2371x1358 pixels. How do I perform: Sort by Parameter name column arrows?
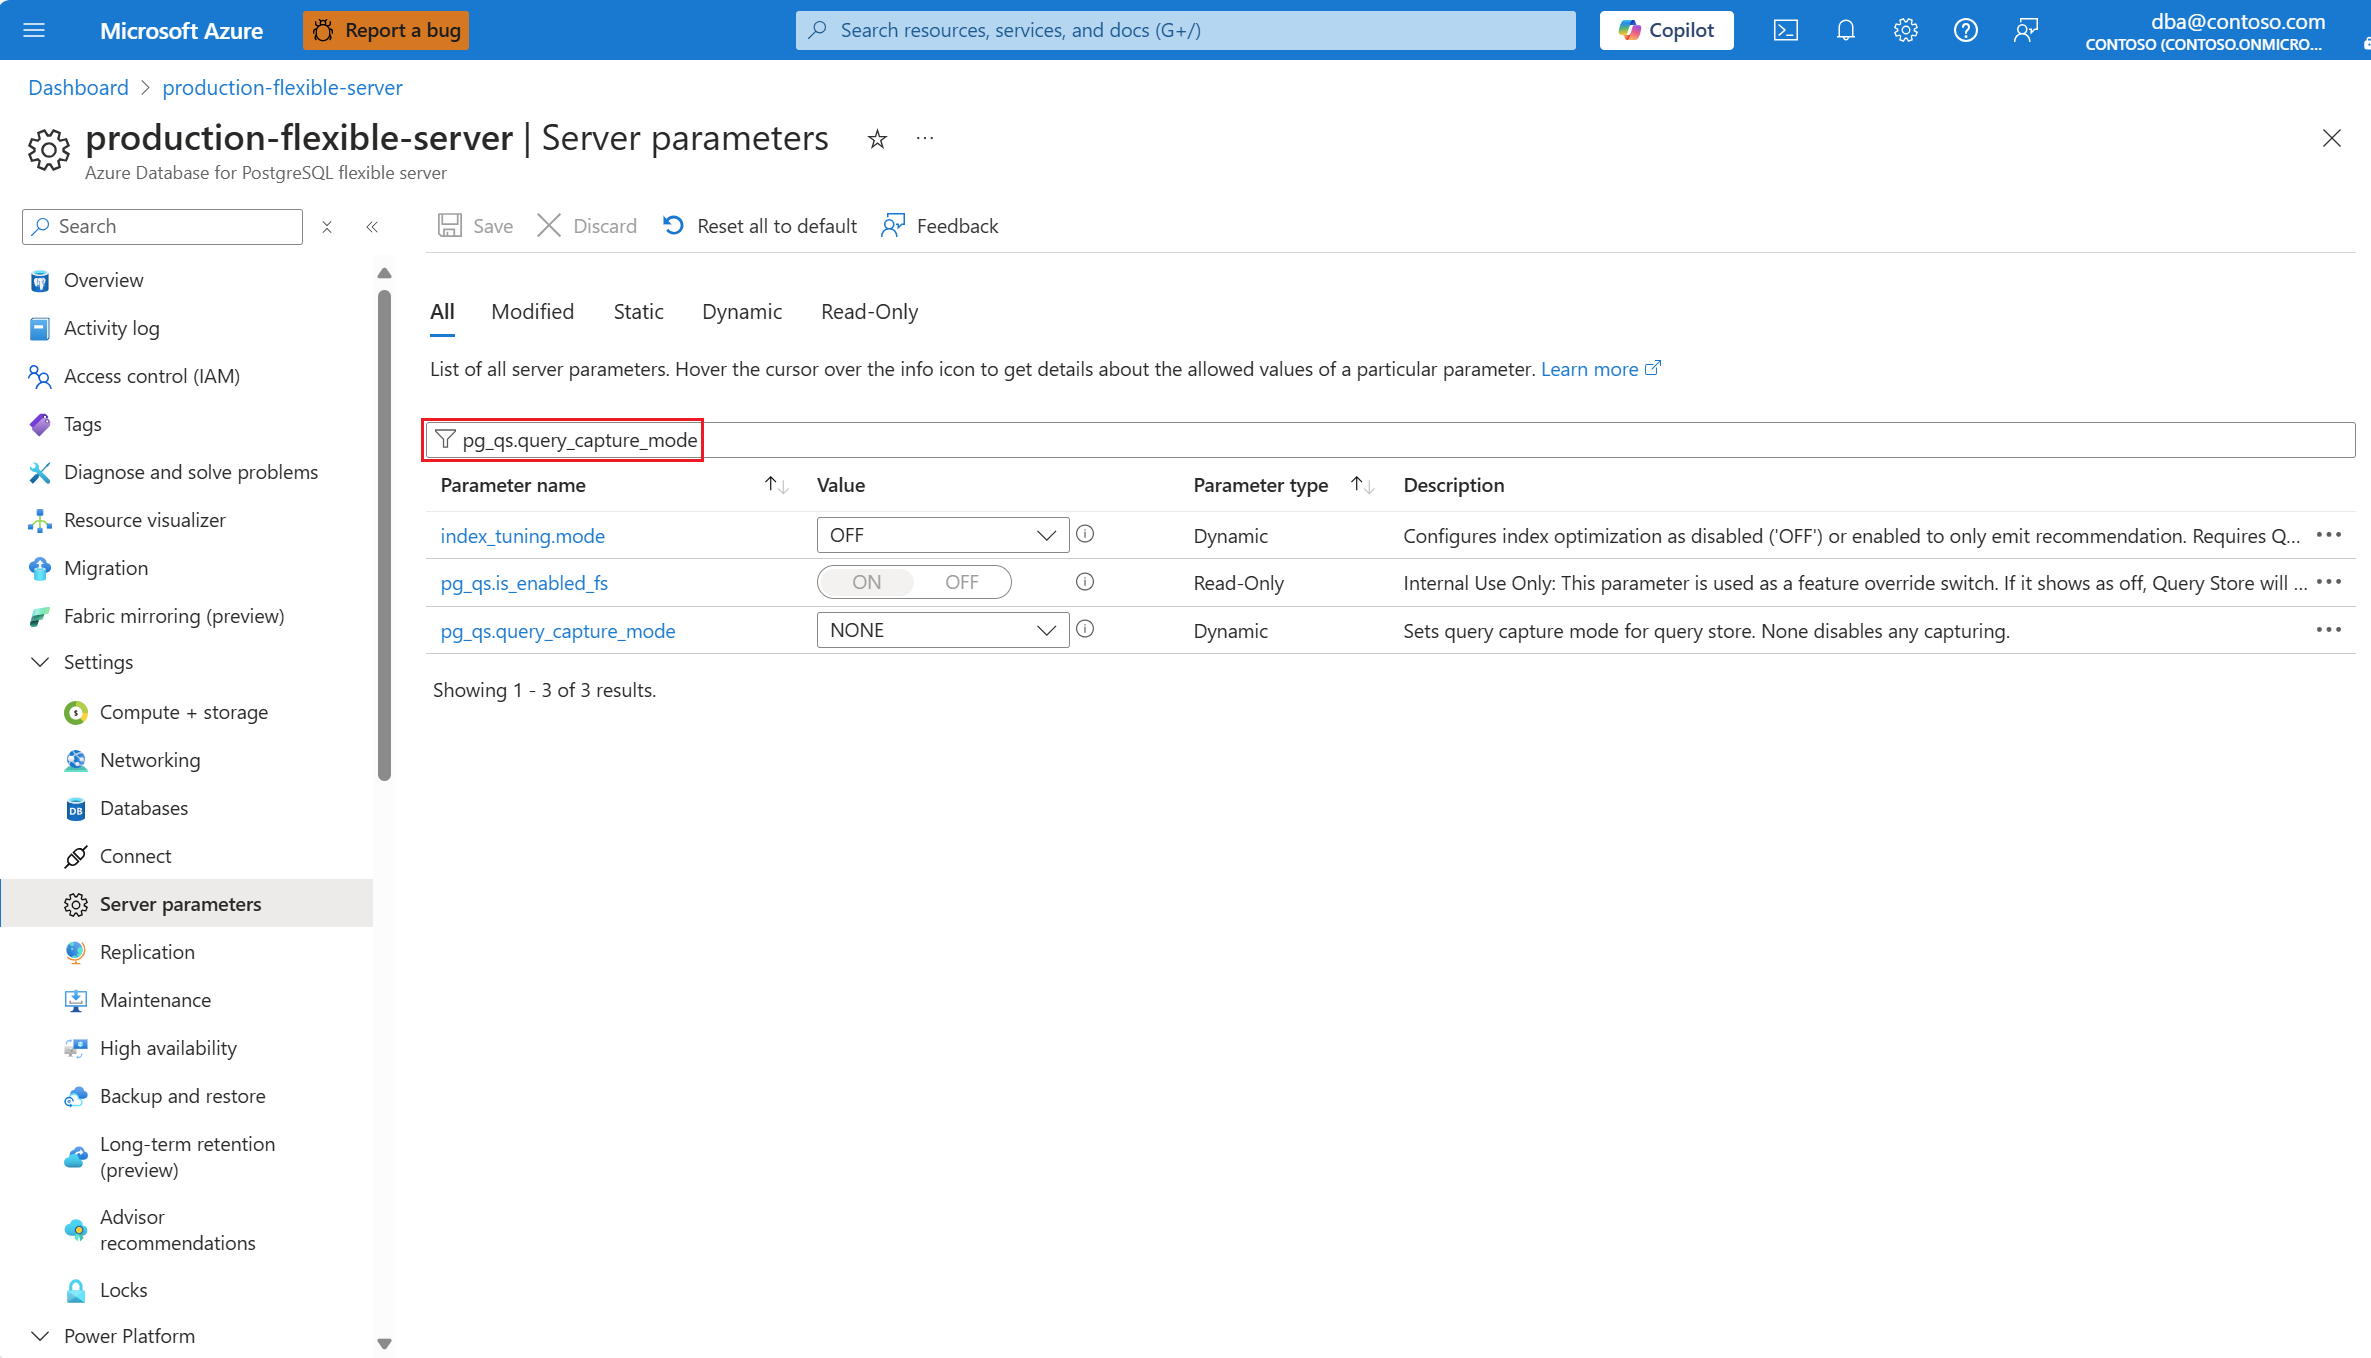tap(776, 485)
